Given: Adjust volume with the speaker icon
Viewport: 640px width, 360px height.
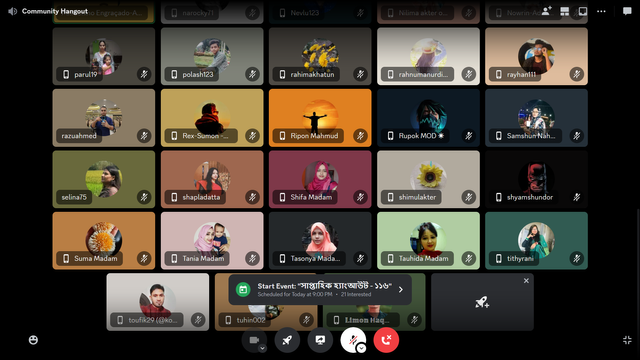Looking at the screenshot, I should [x=13, y=11].
